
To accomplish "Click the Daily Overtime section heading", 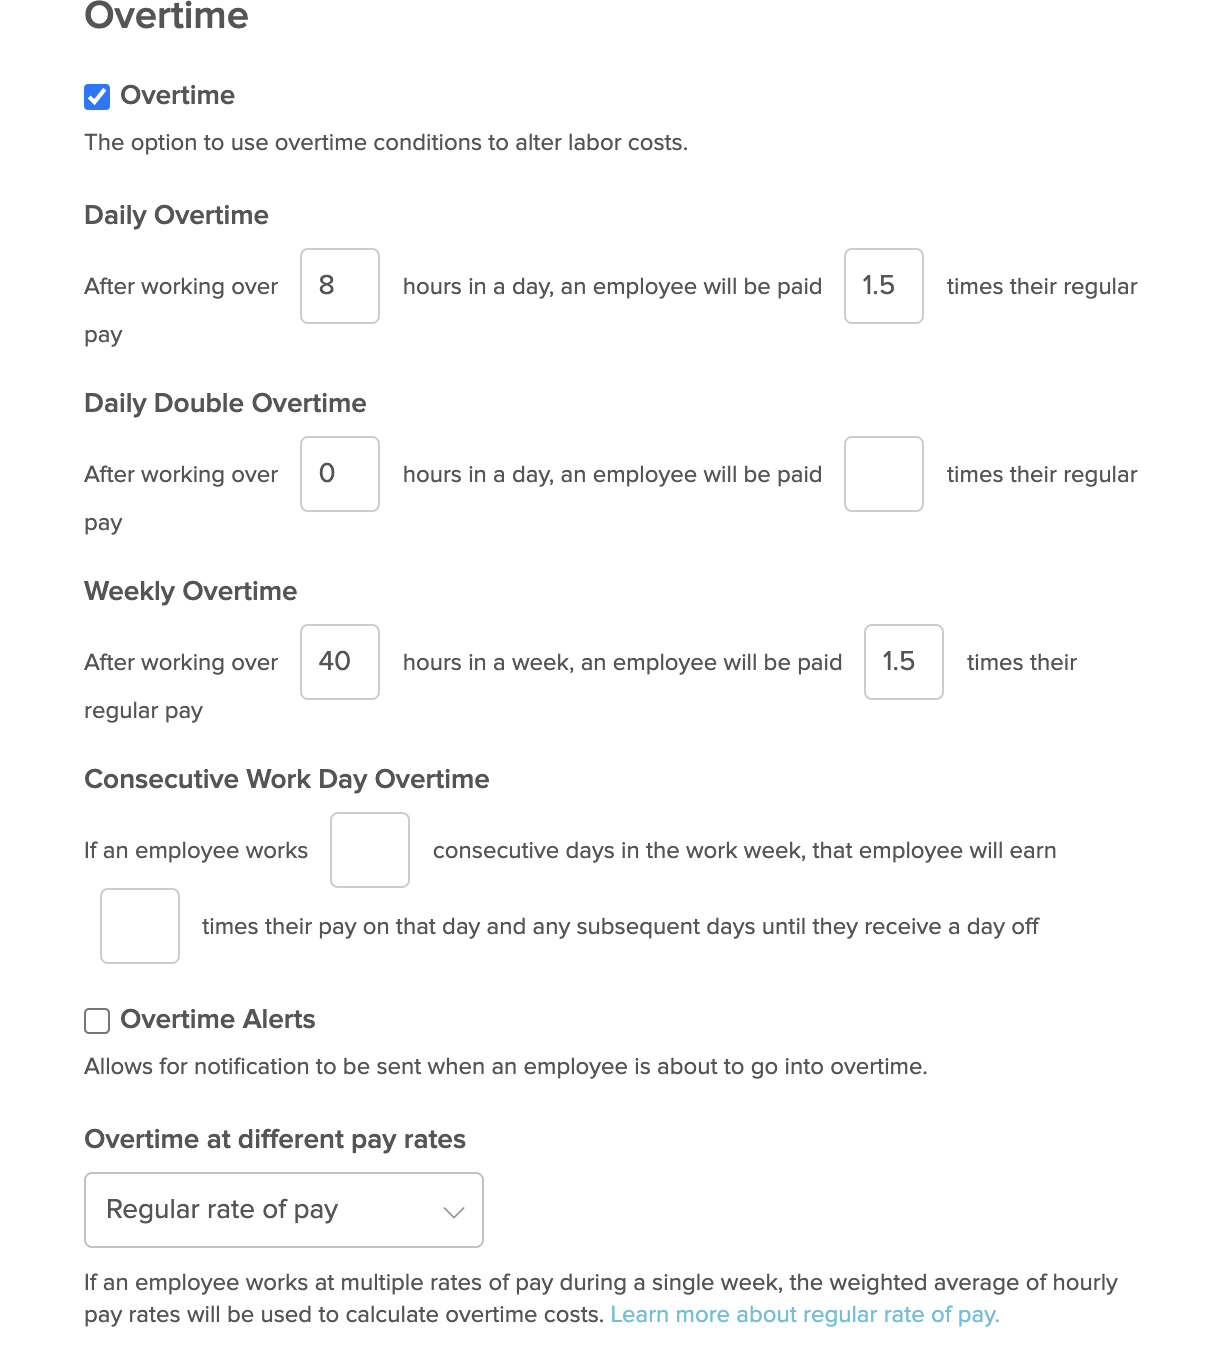I will [176, 215].
